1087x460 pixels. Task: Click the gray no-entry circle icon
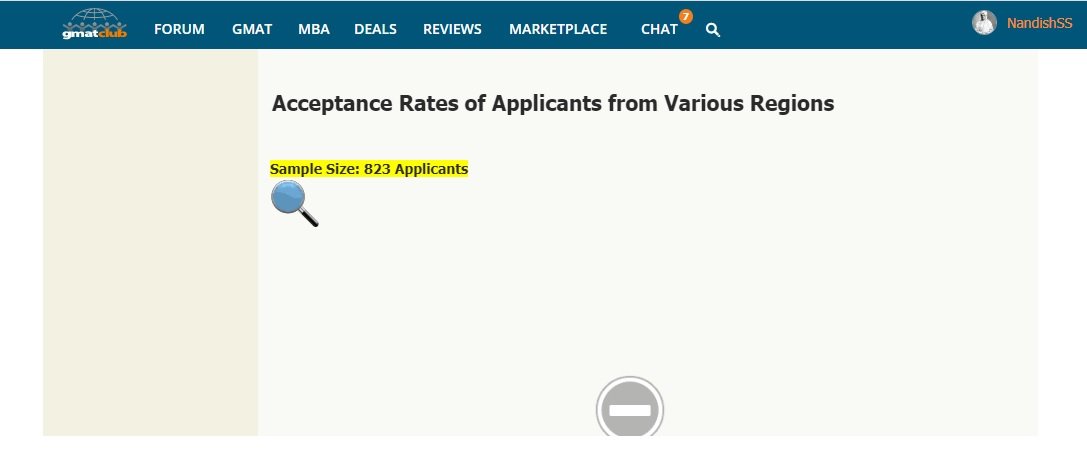pyautogui.click(x=630, y=409)
